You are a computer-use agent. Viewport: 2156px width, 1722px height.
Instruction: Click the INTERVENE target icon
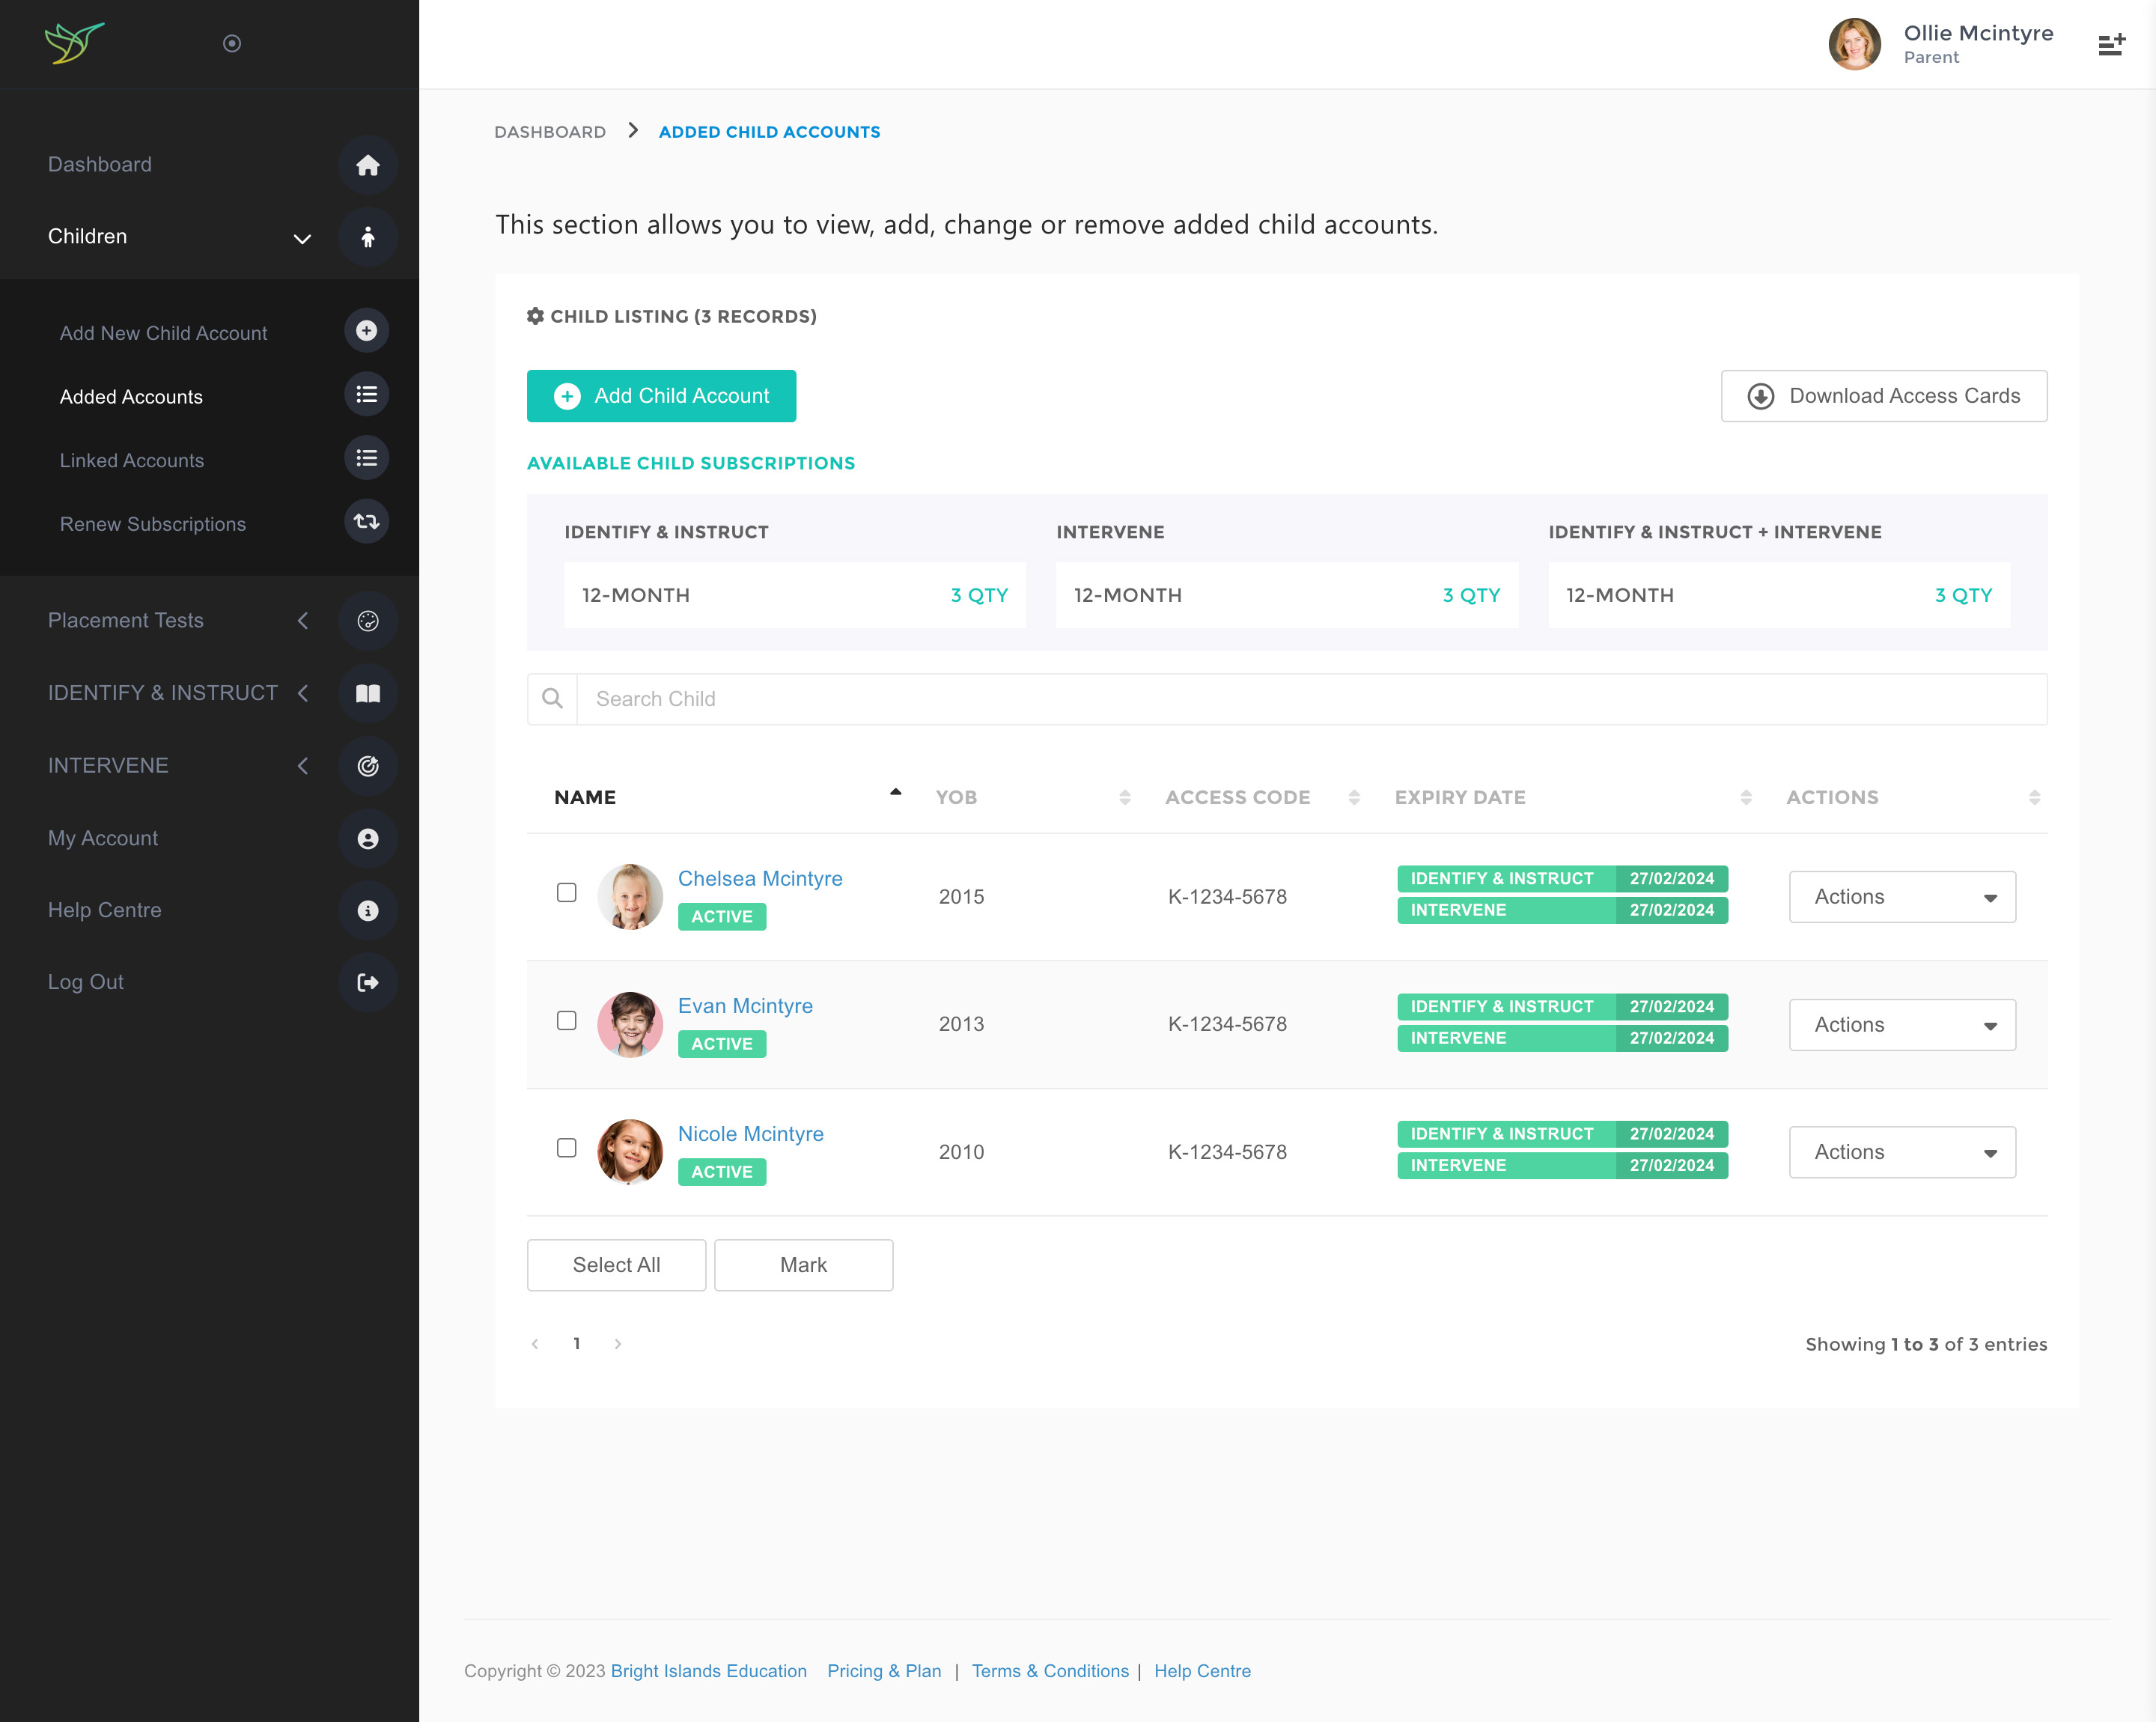point(367,766)
